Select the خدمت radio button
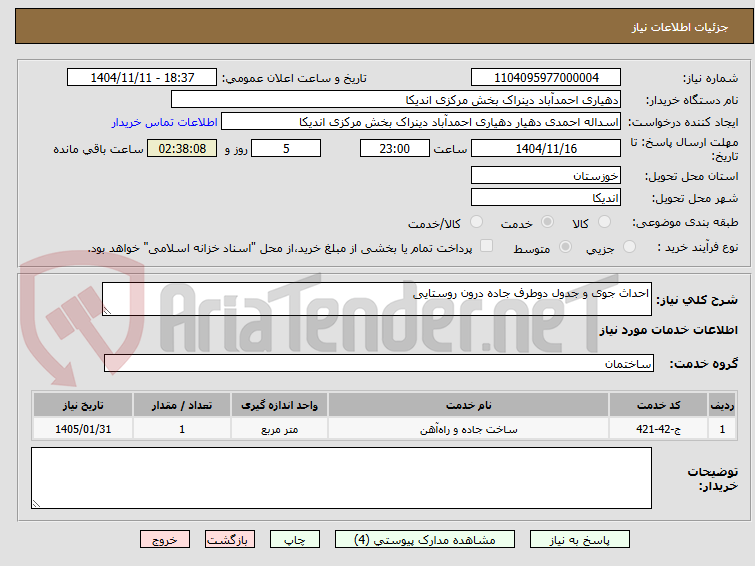The height and width of the screenshot is (566, 755). (x=547, y=222)
